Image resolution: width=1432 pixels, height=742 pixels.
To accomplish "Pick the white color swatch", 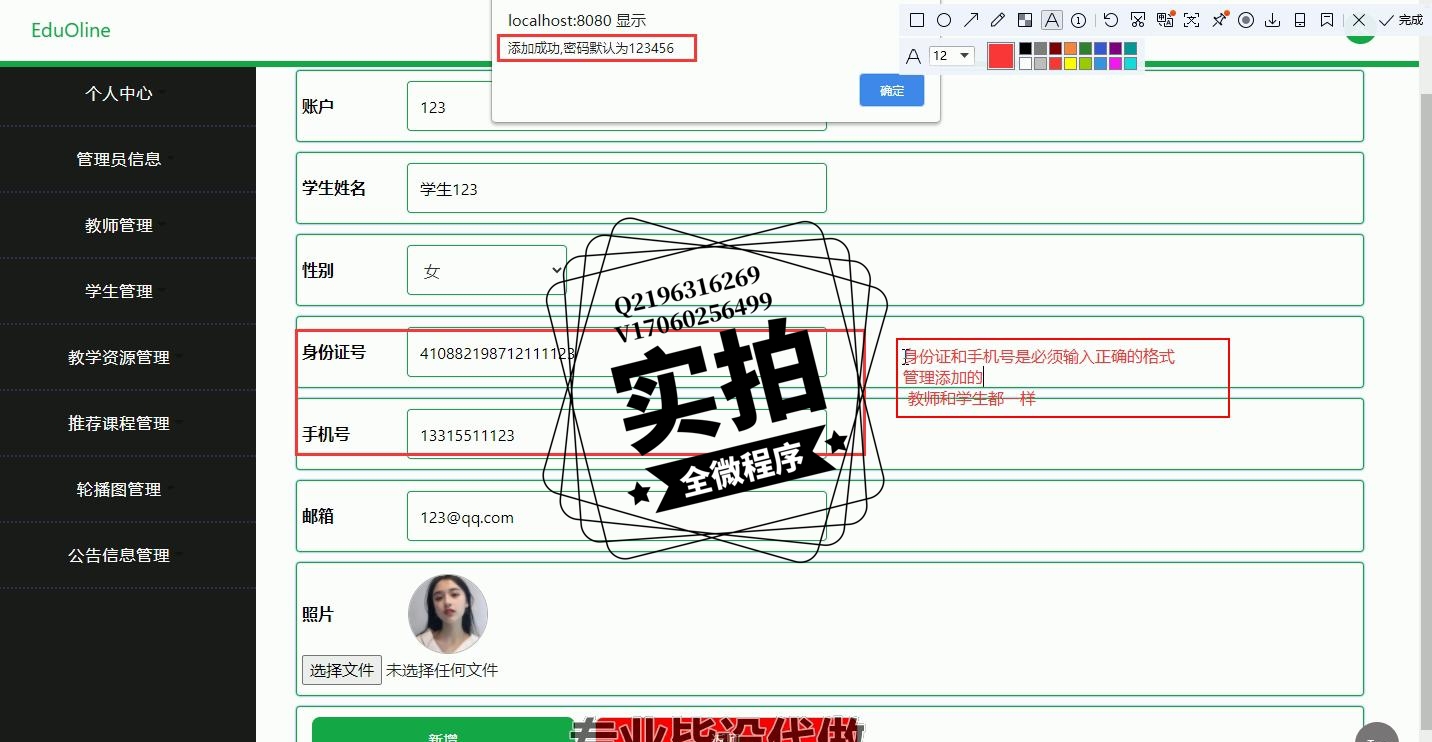I will pyautogui.click(x=1025, y=64).
